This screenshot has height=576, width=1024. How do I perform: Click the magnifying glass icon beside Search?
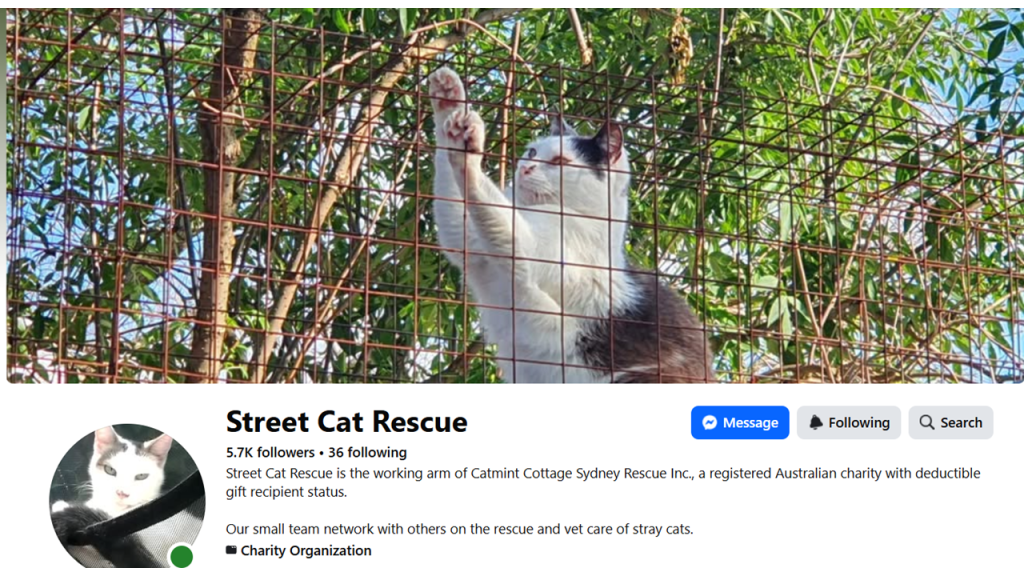tap(927, 423)
